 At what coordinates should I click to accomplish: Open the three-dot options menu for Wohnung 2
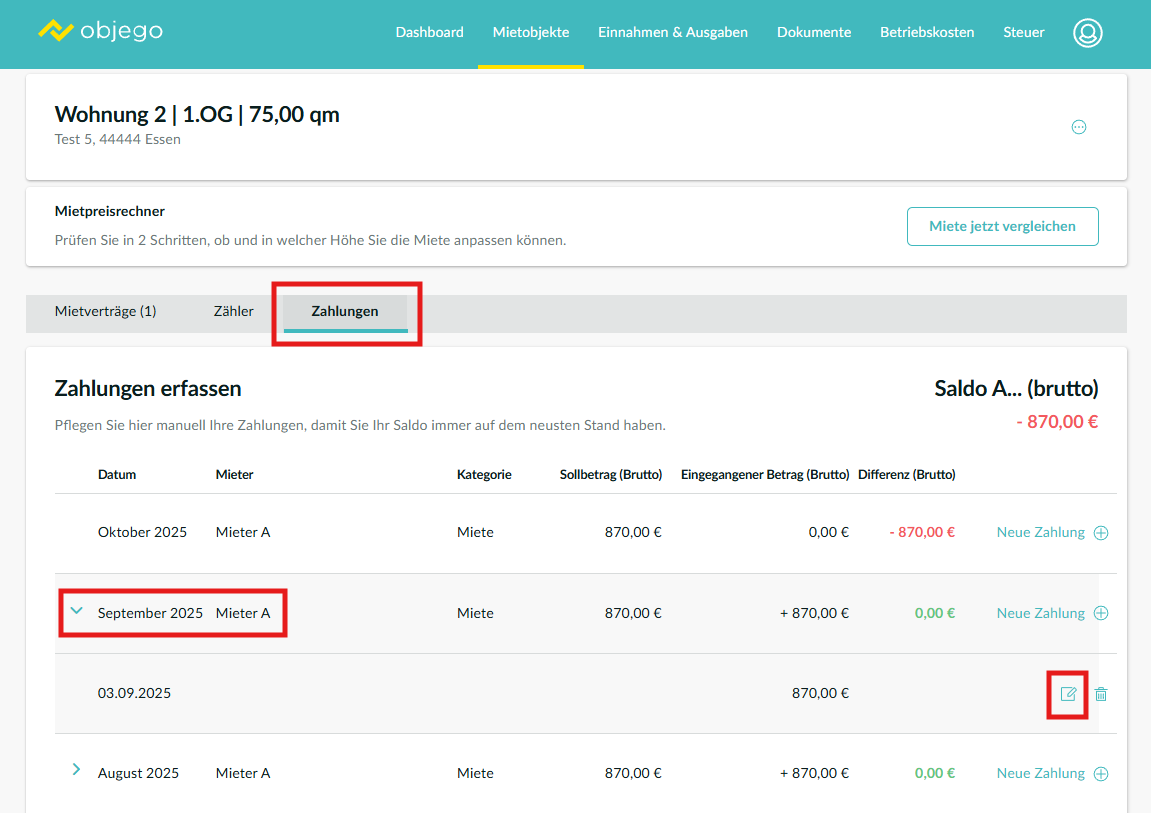1078,127
